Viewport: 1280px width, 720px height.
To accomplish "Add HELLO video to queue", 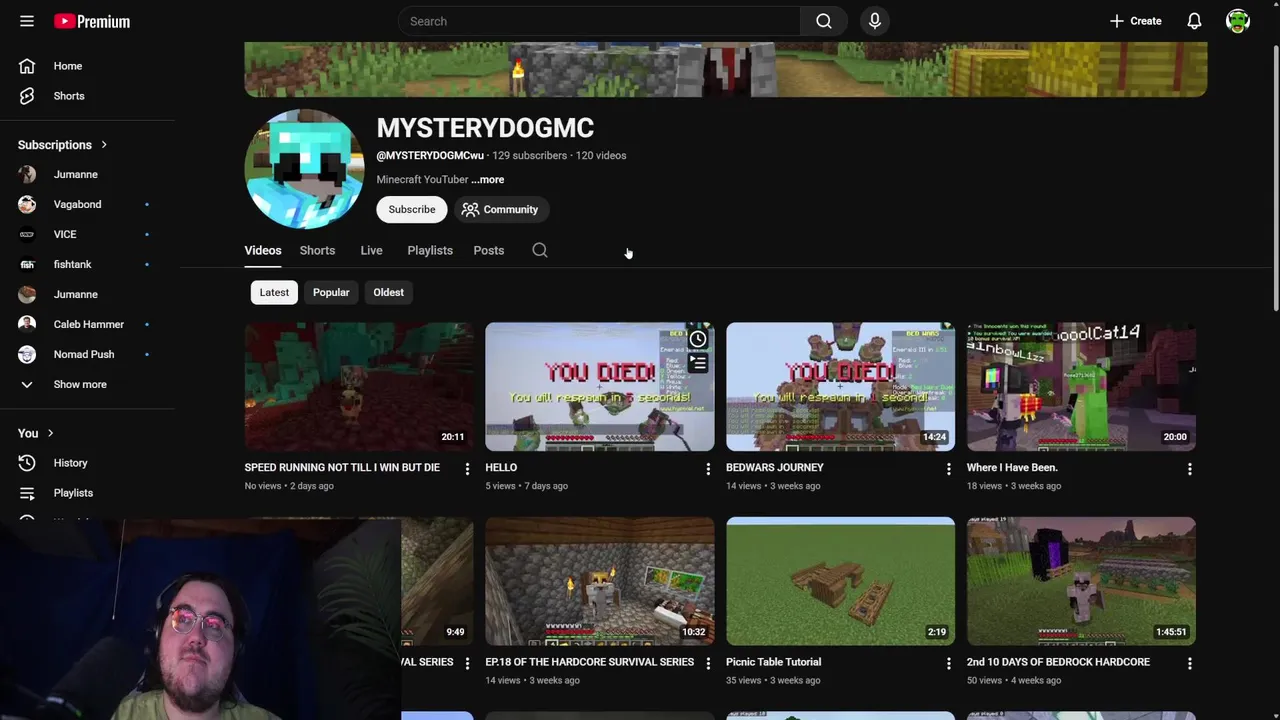I will click(698, 364).
